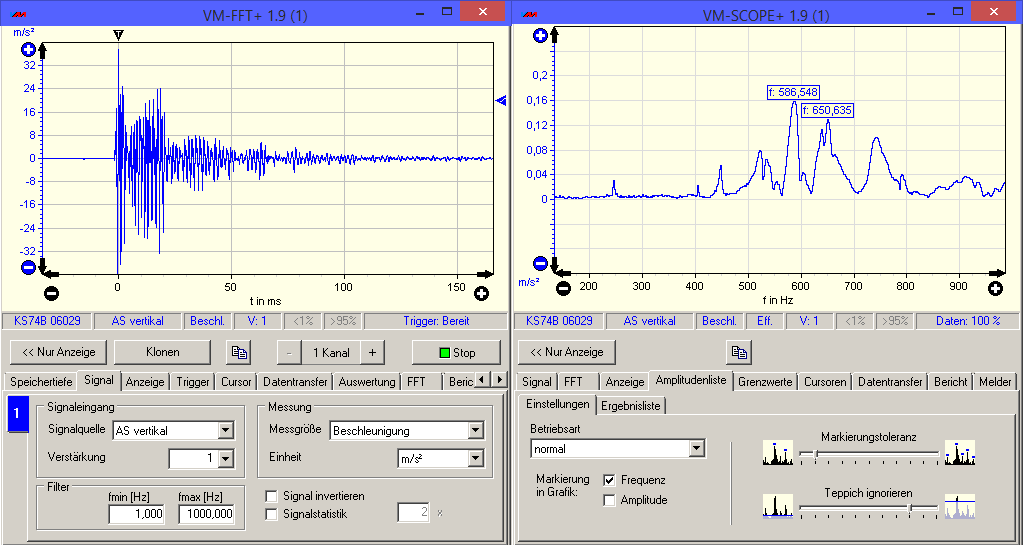Uncheck the Frequenz marking checkbox

(610, 480)
